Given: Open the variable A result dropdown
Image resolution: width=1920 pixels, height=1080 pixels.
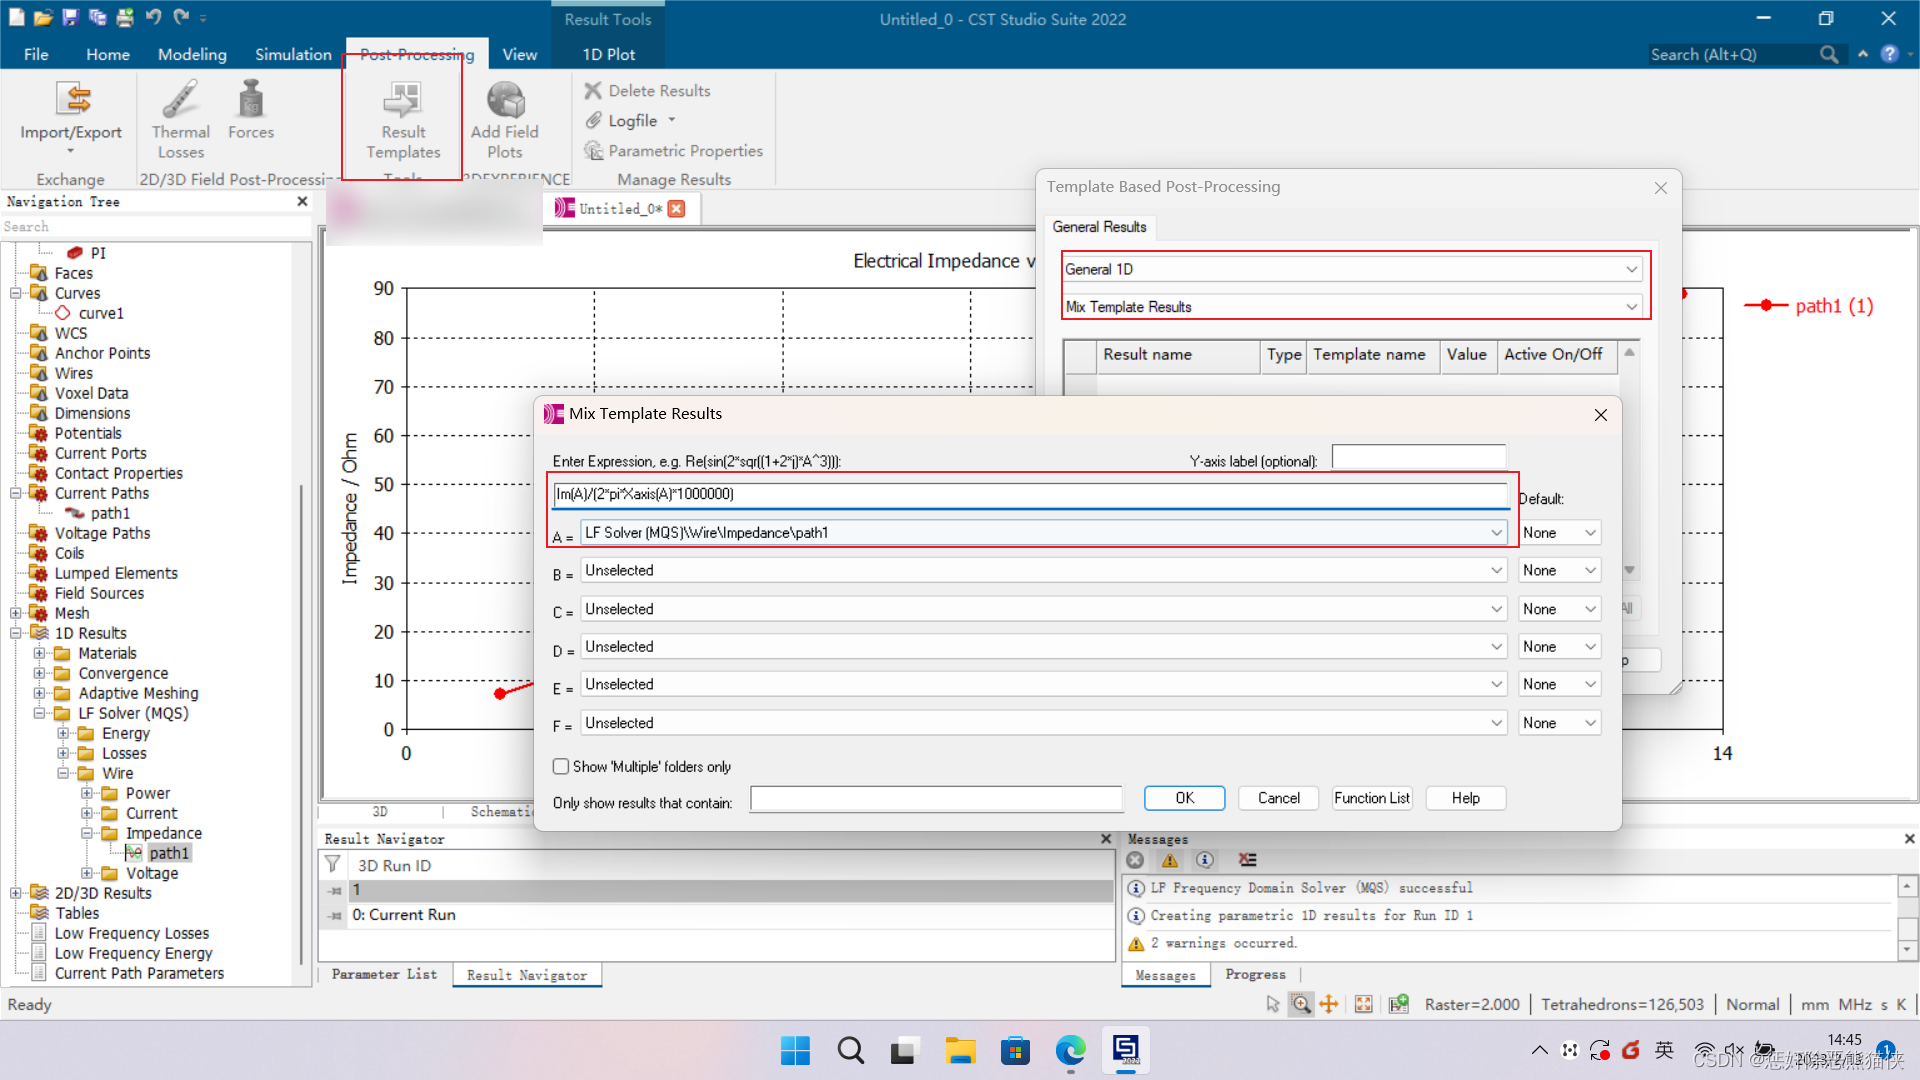Looking at the screenshot, I should pyautogui.click(x=1496, y=533).
